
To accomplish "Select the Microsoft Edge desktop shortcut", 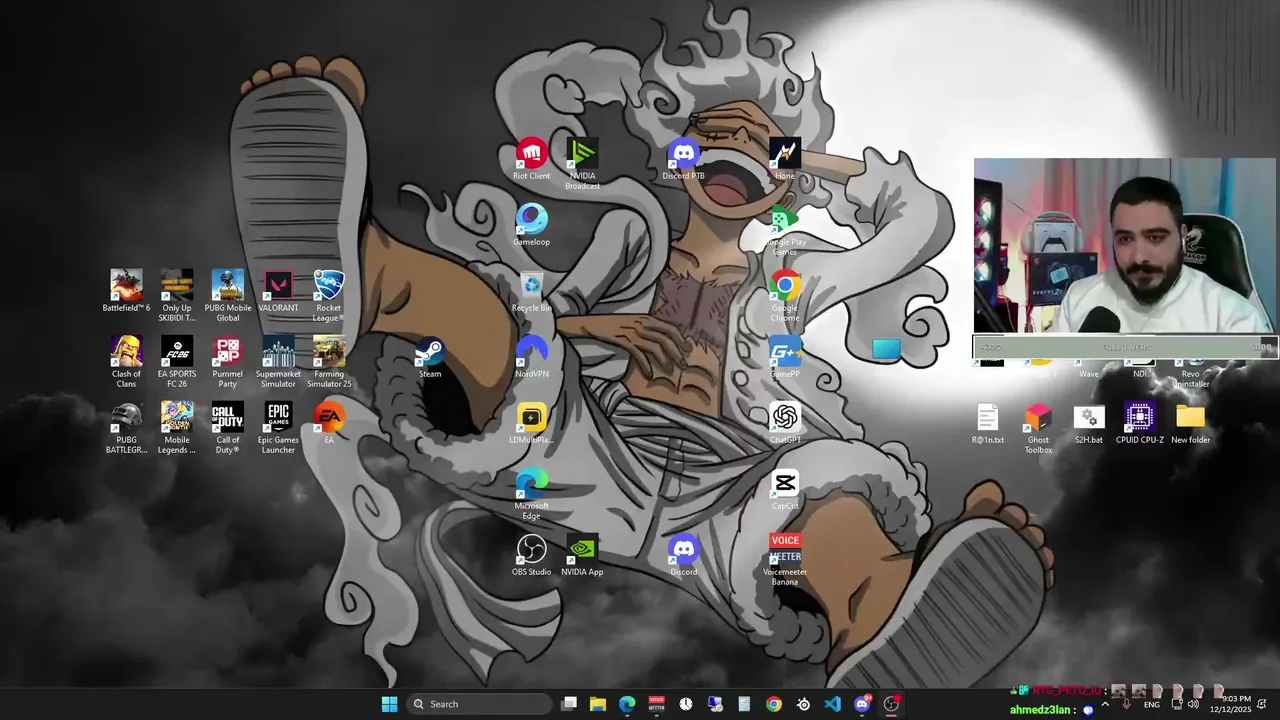I will pyautogui.click(x=531, y=493).
